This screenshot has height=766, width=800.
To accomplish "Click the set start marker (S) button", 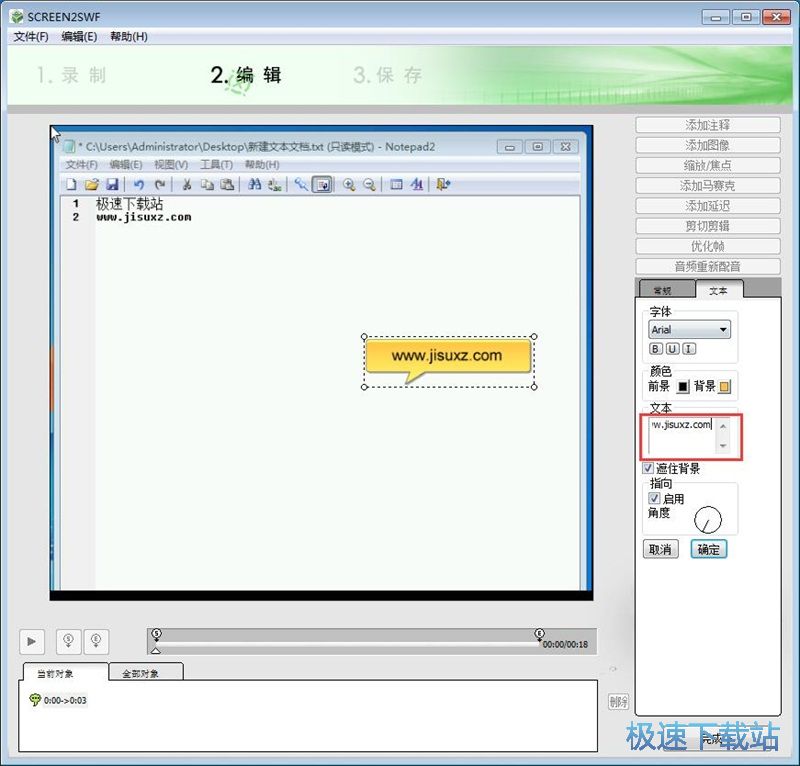I will pos(68,641).
